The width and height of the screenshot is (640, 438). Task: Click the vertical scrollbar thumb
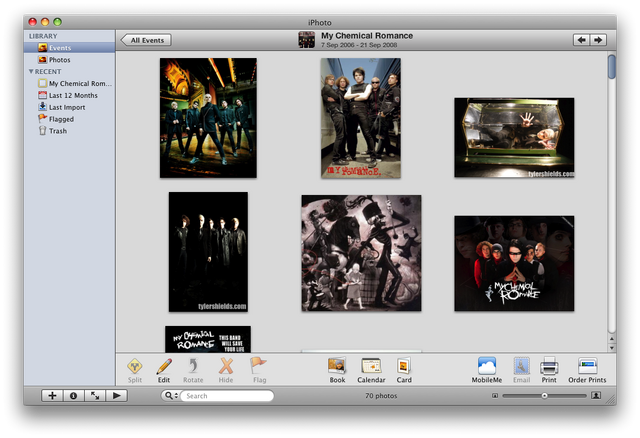click(x=611, y=67)
